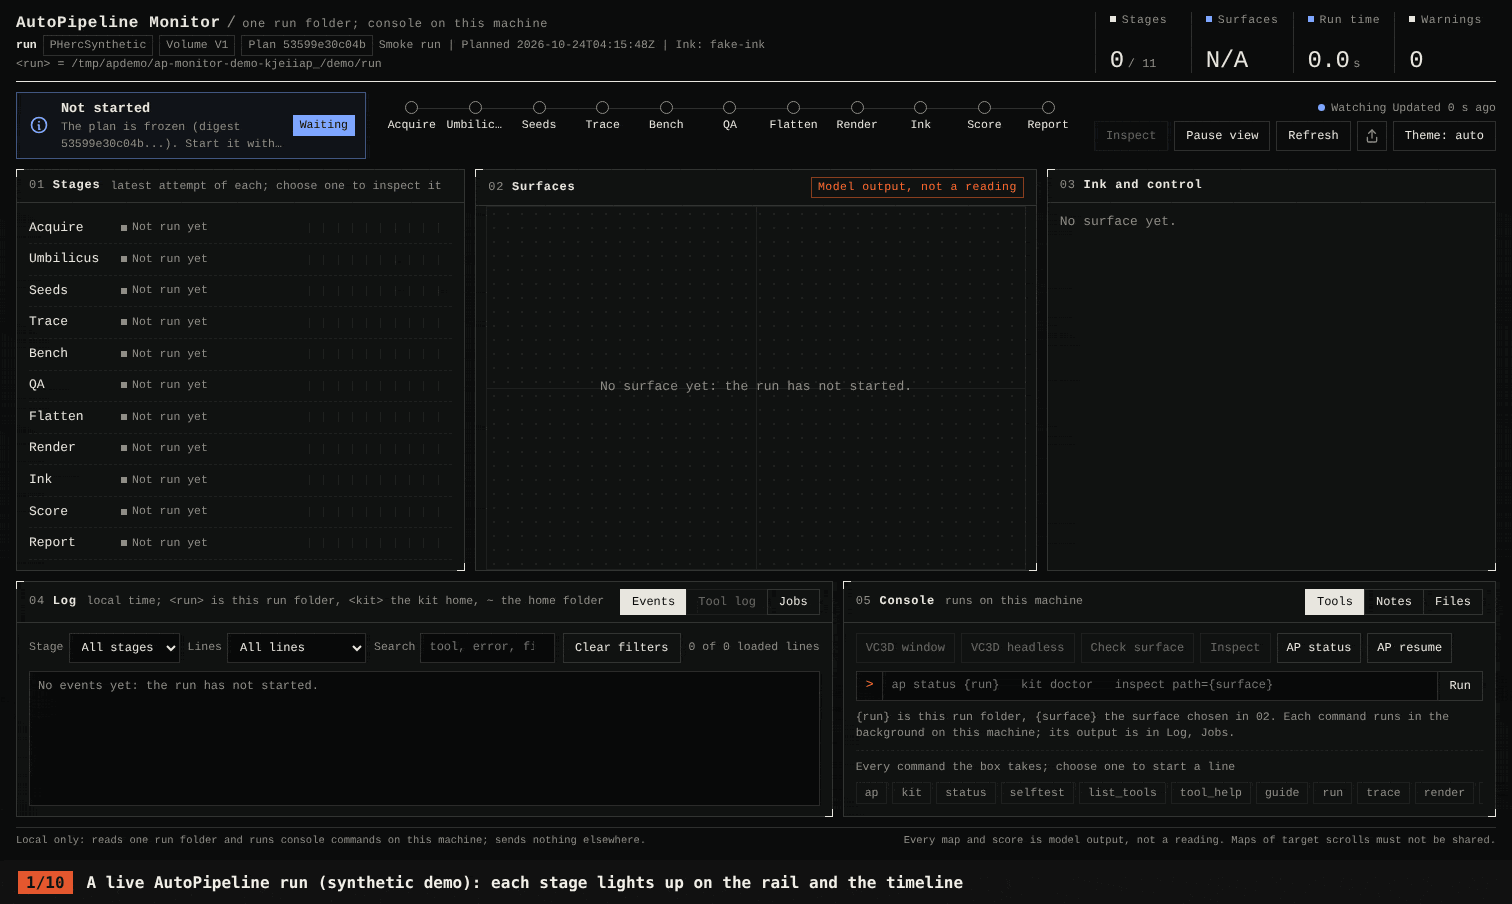The height and width of the screenshot is (904, 1512).
Task: Click the share/export icon button beside Refresh
Action: [1372, 136]
